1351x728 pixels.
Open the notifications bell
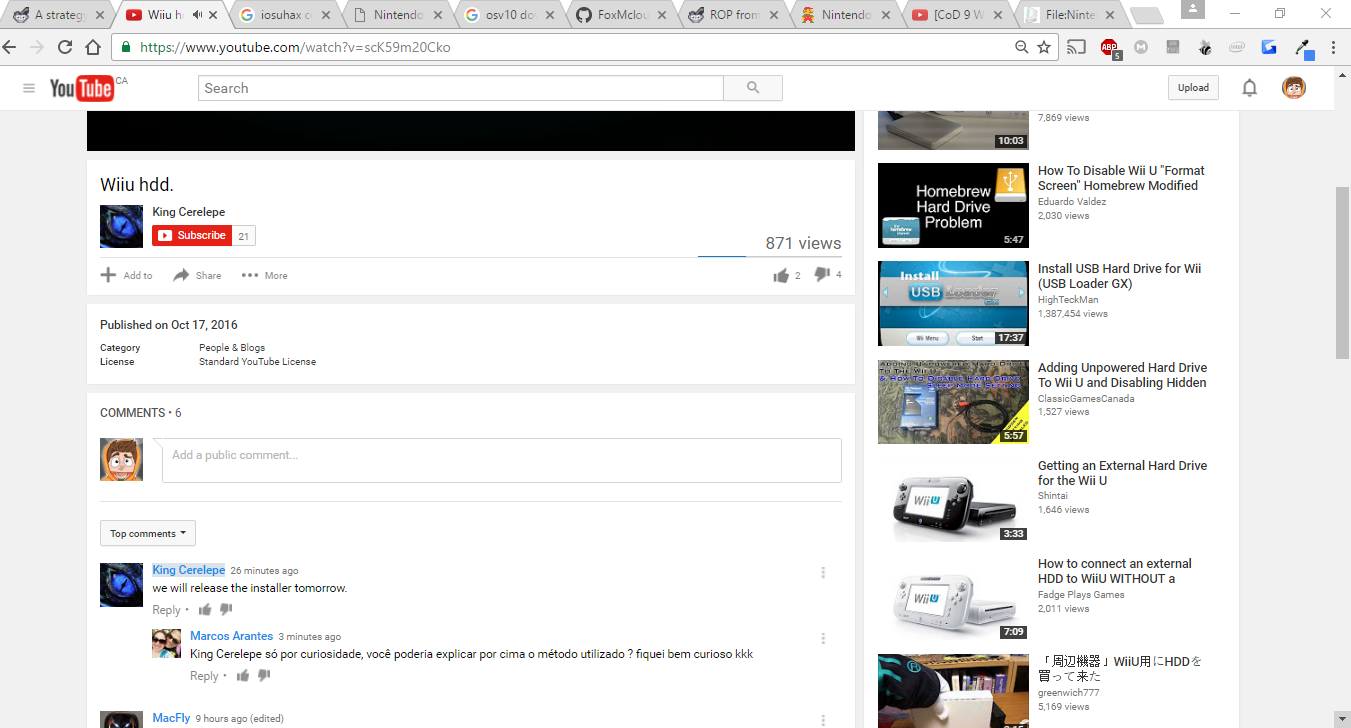(x=1249, y=88)
